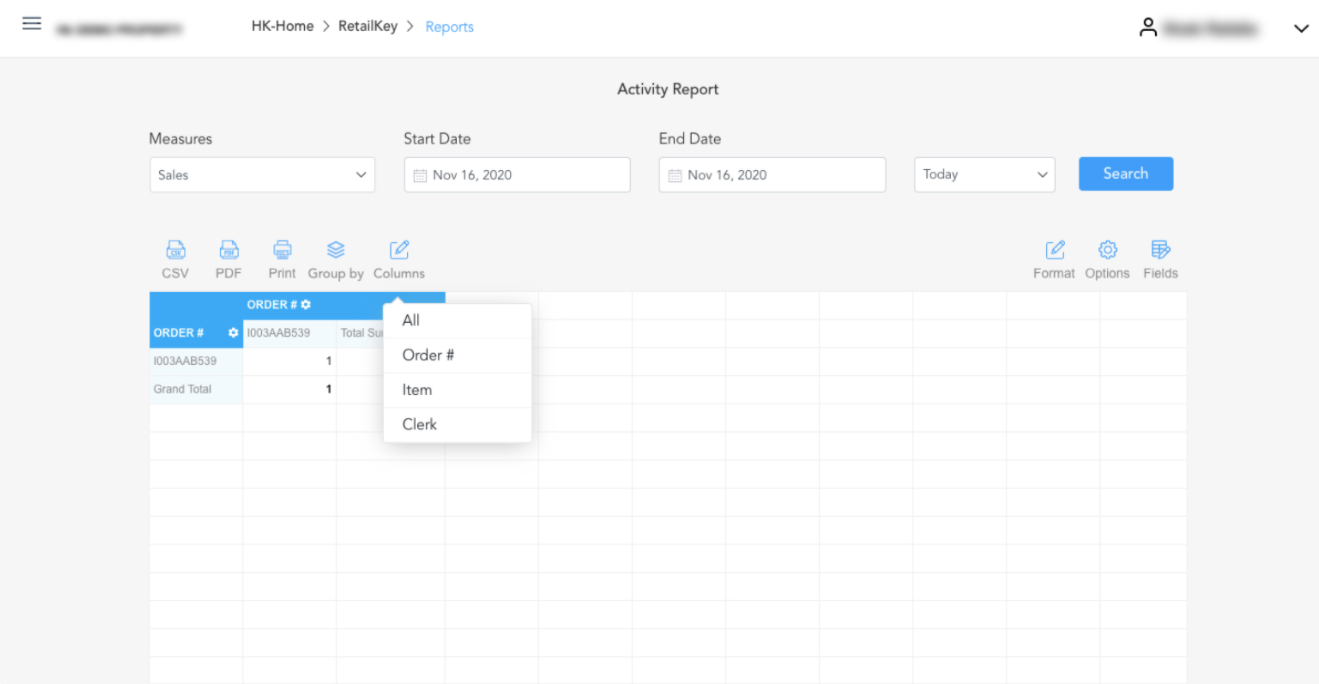Click calendar icon in Start Date field
Viewport: 1319px width, 684px height.
pos(420,175)
